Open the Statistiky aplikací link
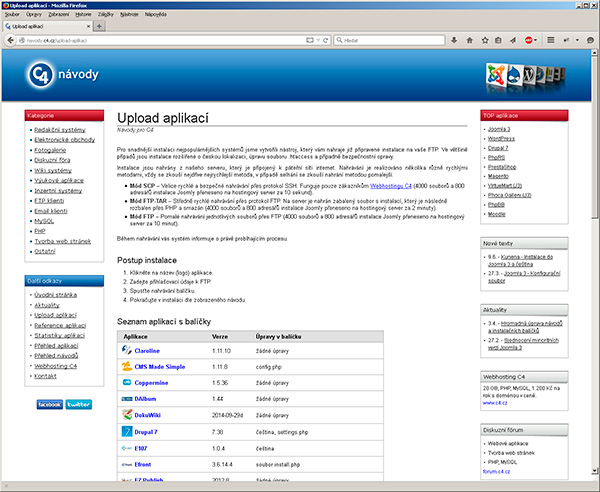 (x=60, y=336)
